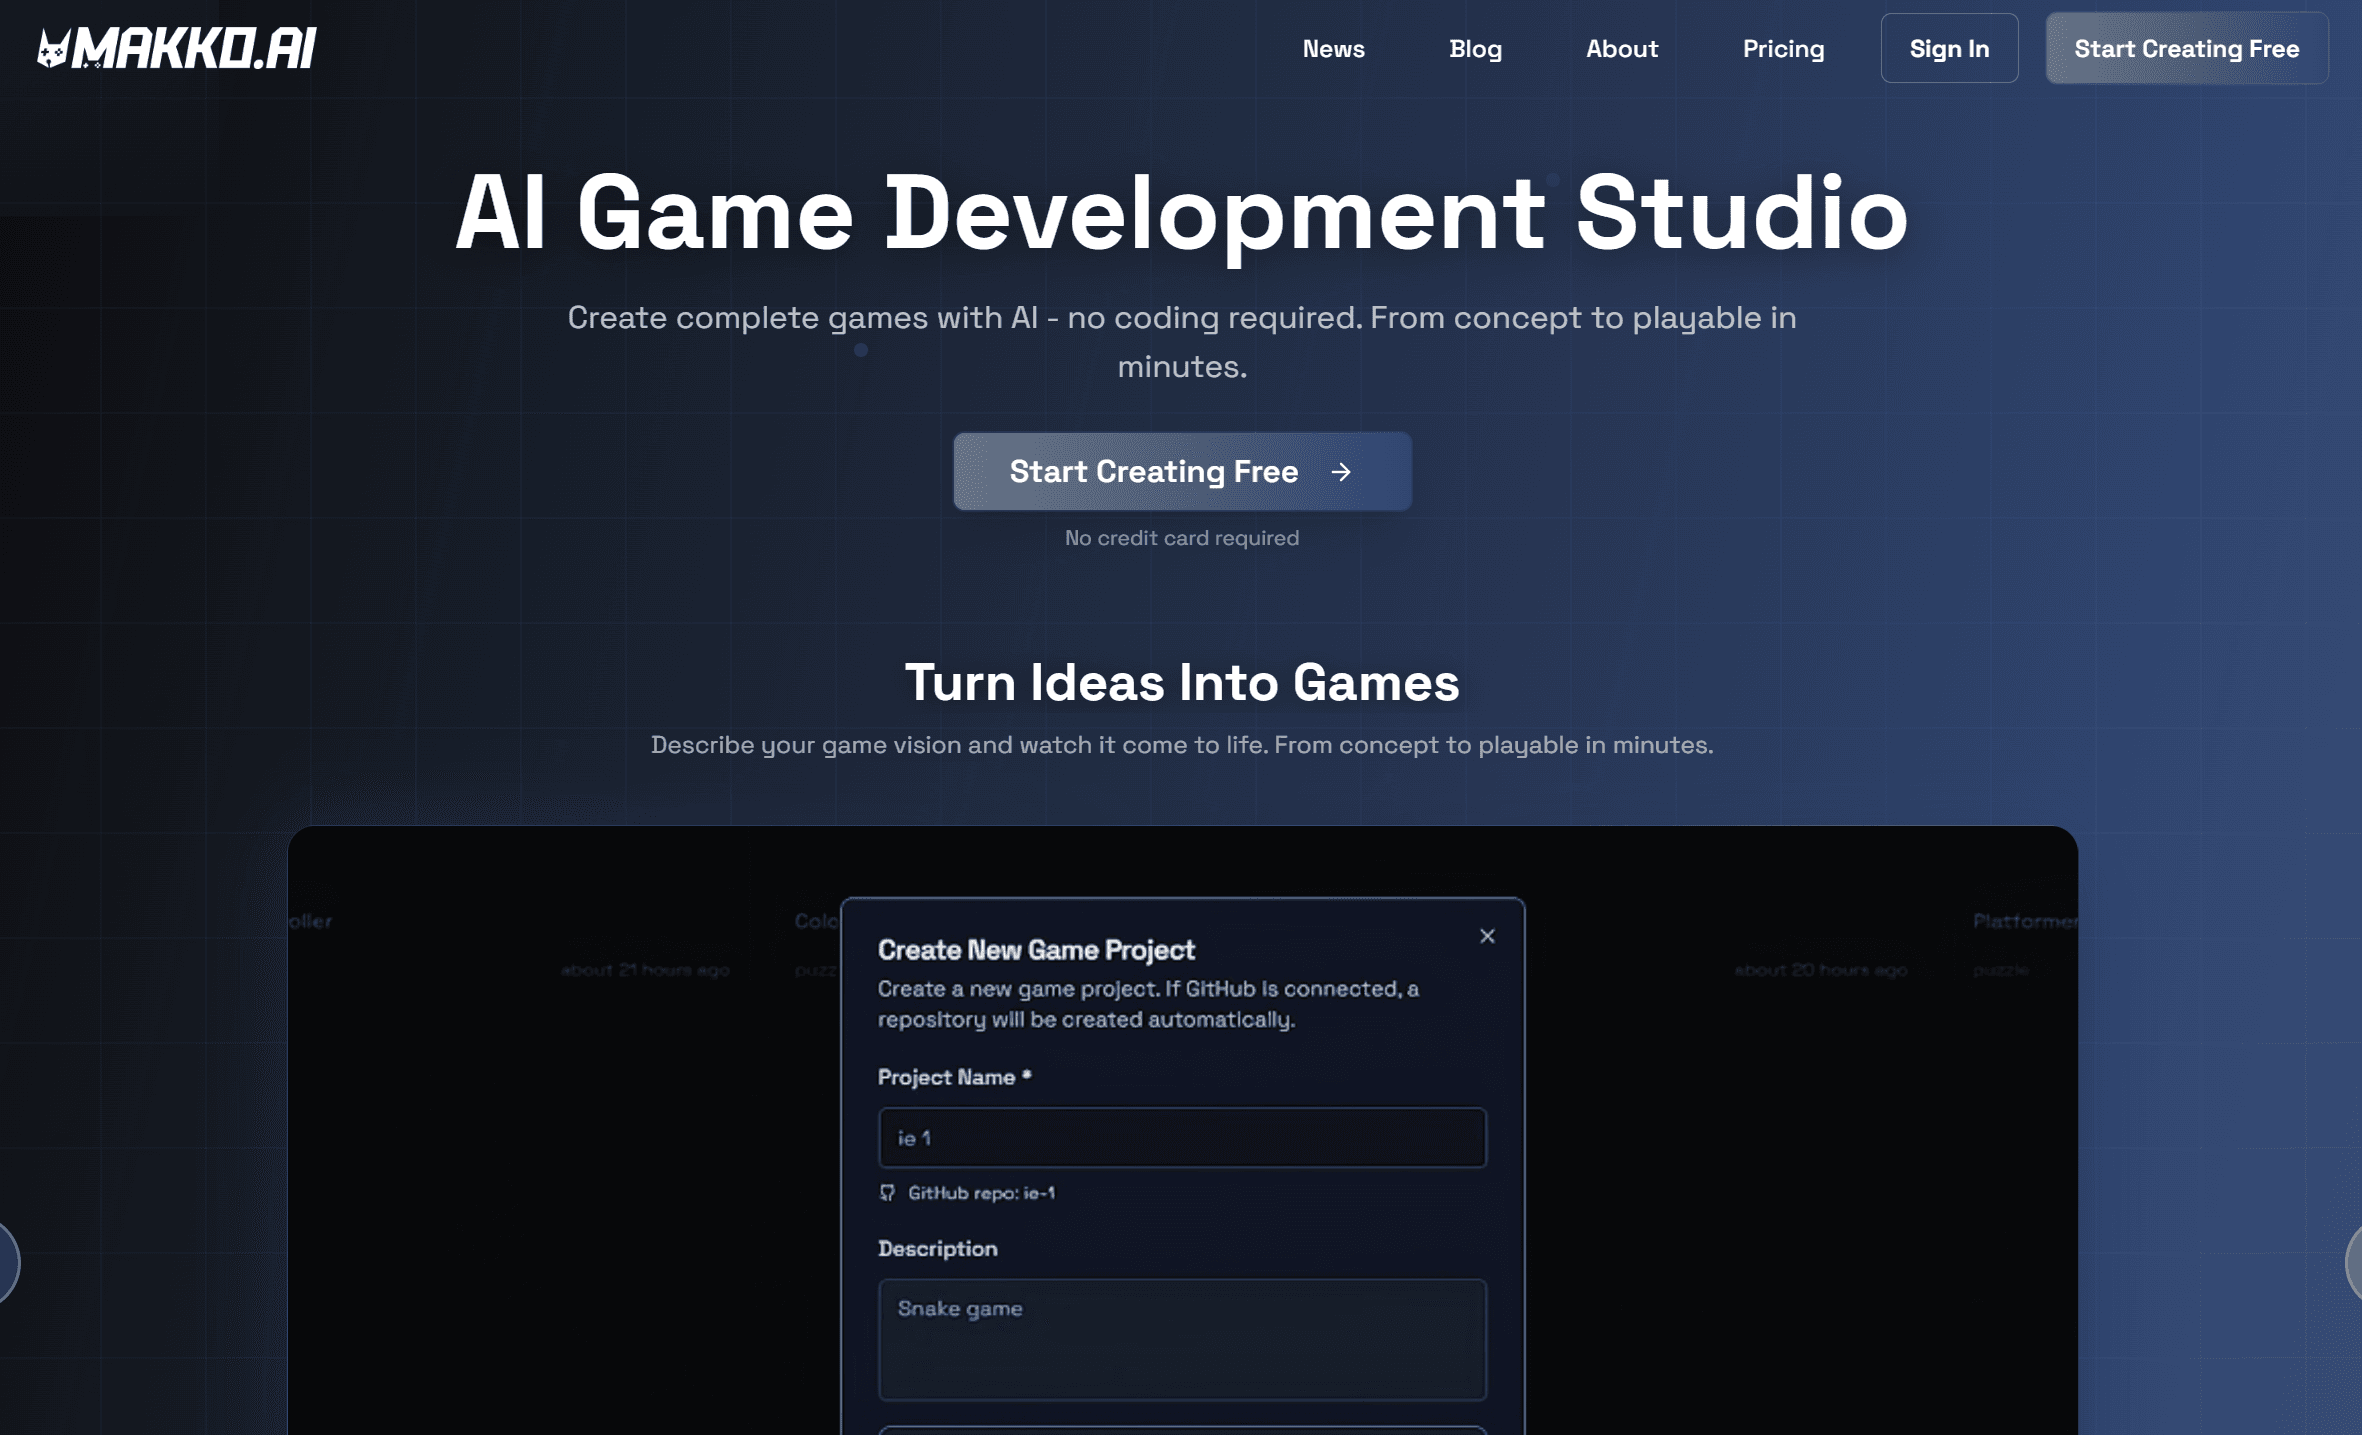This screenshot has width=2362, height=1435.
Task: Close the Create New Game Project dialog
Action: [1487, 936]
